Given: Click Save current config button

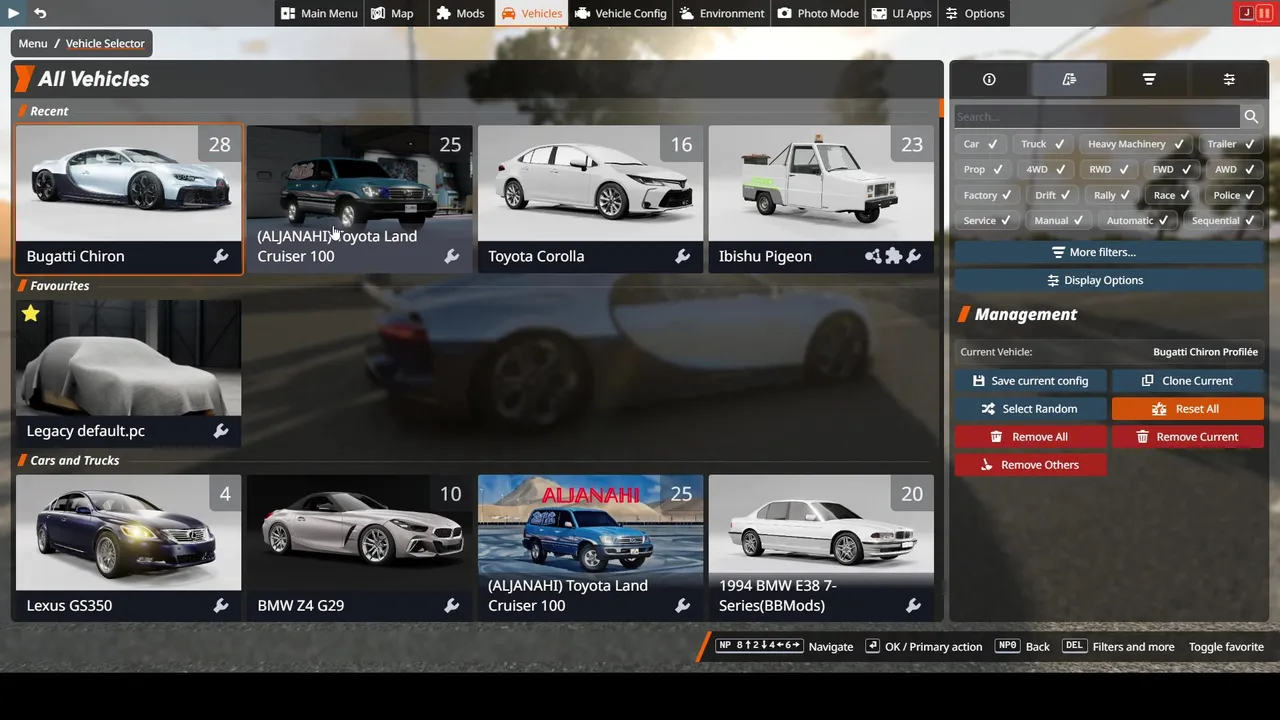Looking at the screenshot, I should click(1030, 381).
